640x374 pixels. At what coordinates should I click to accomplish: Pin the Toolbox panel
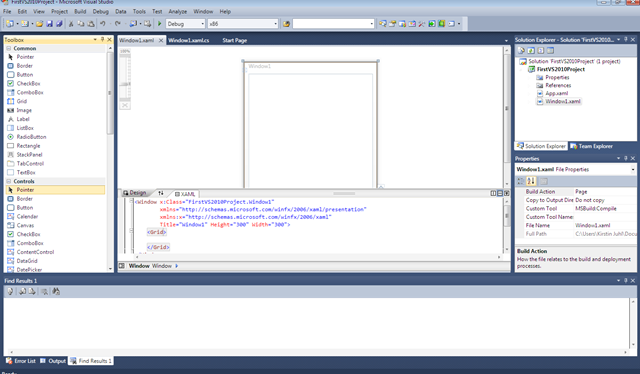[102, 40]
